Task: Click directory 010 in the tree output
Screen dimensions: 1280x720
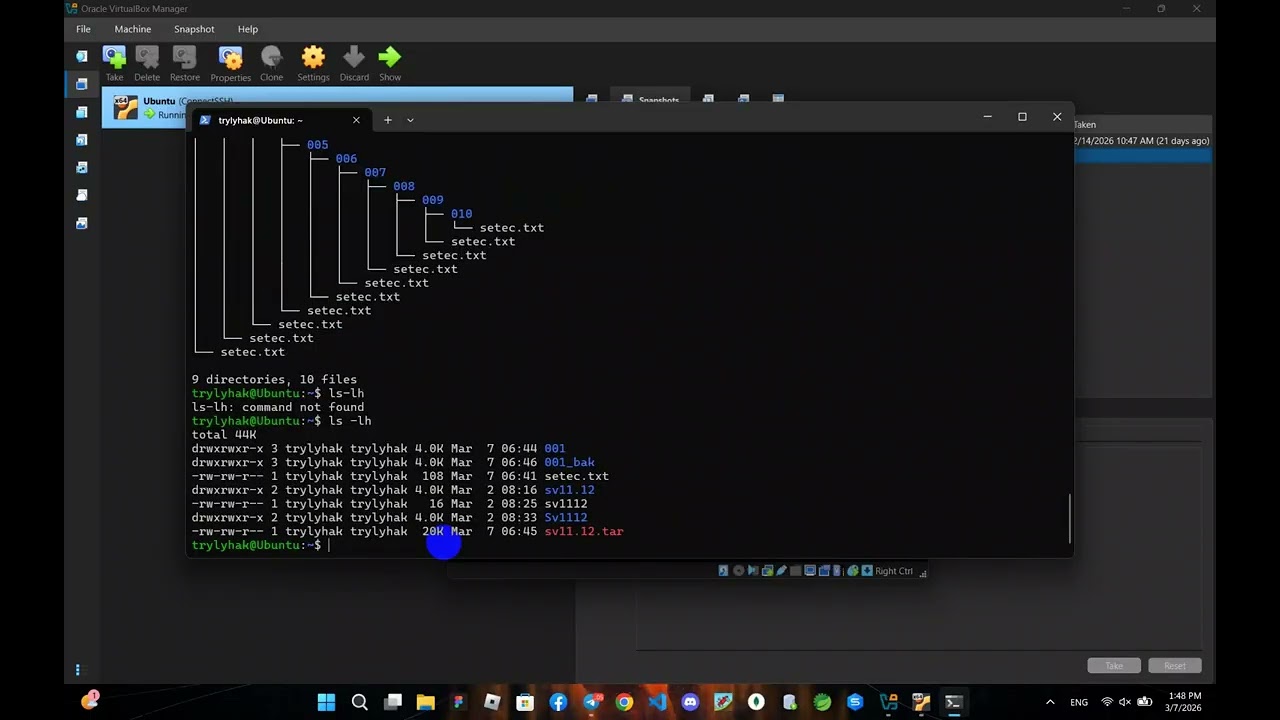Action: coord(461,214)
